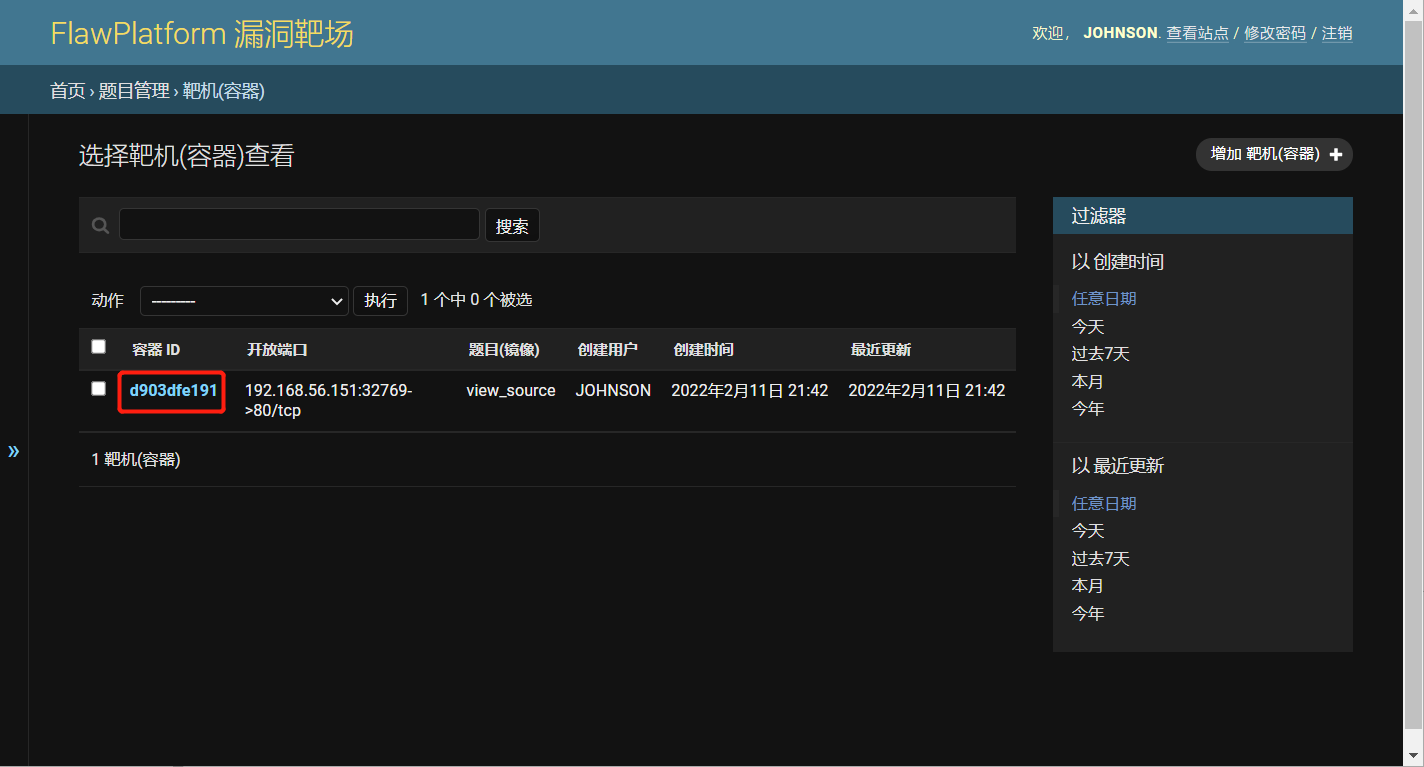The image size is (1424, 767).
Task: Click port text 192.168.56.151:32769->80/tcp
Action: 328,400
